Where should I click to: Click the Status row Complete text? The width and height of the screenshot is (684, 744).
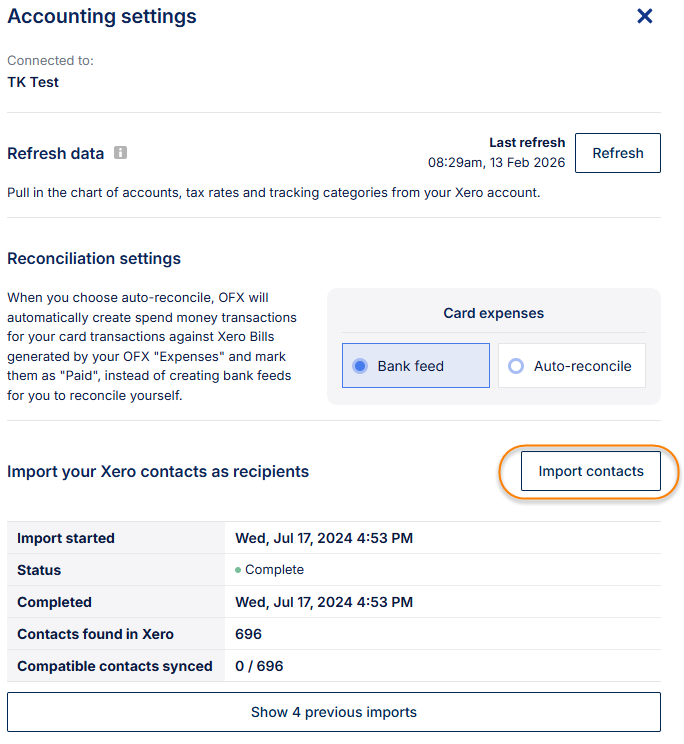[274, 570]
